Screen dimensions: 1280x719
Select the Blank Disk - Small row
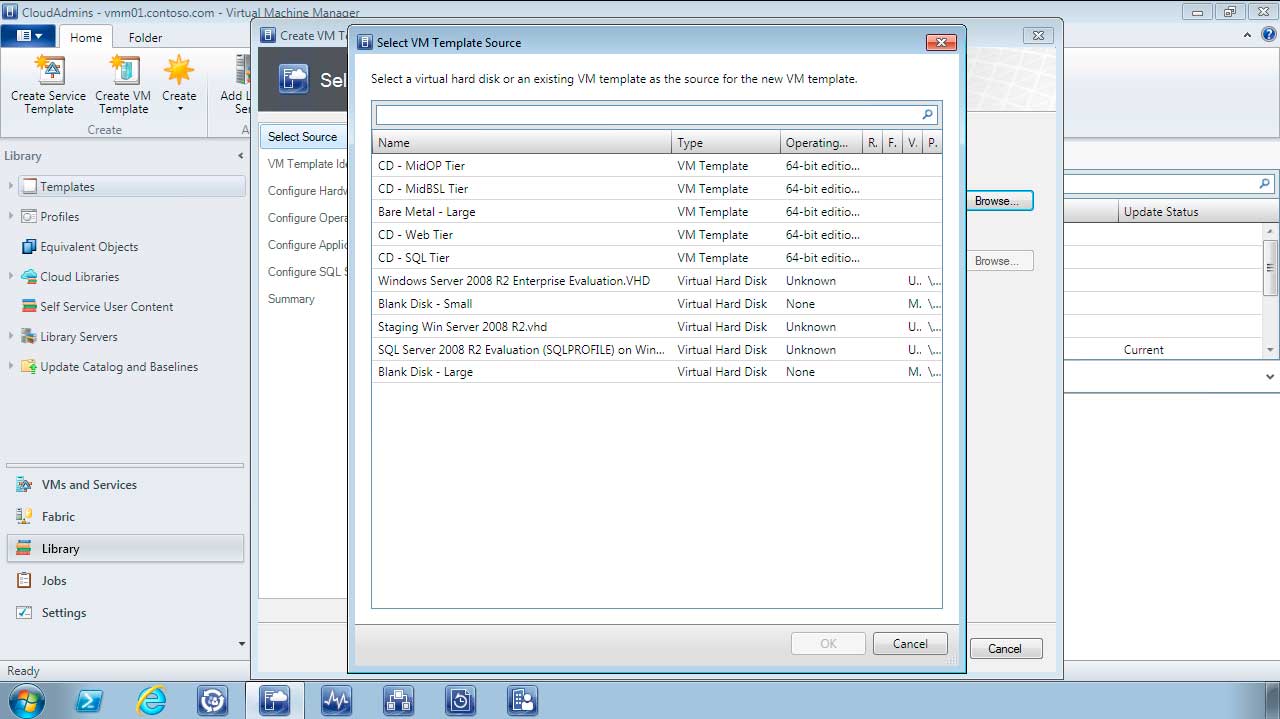[657, 304]
